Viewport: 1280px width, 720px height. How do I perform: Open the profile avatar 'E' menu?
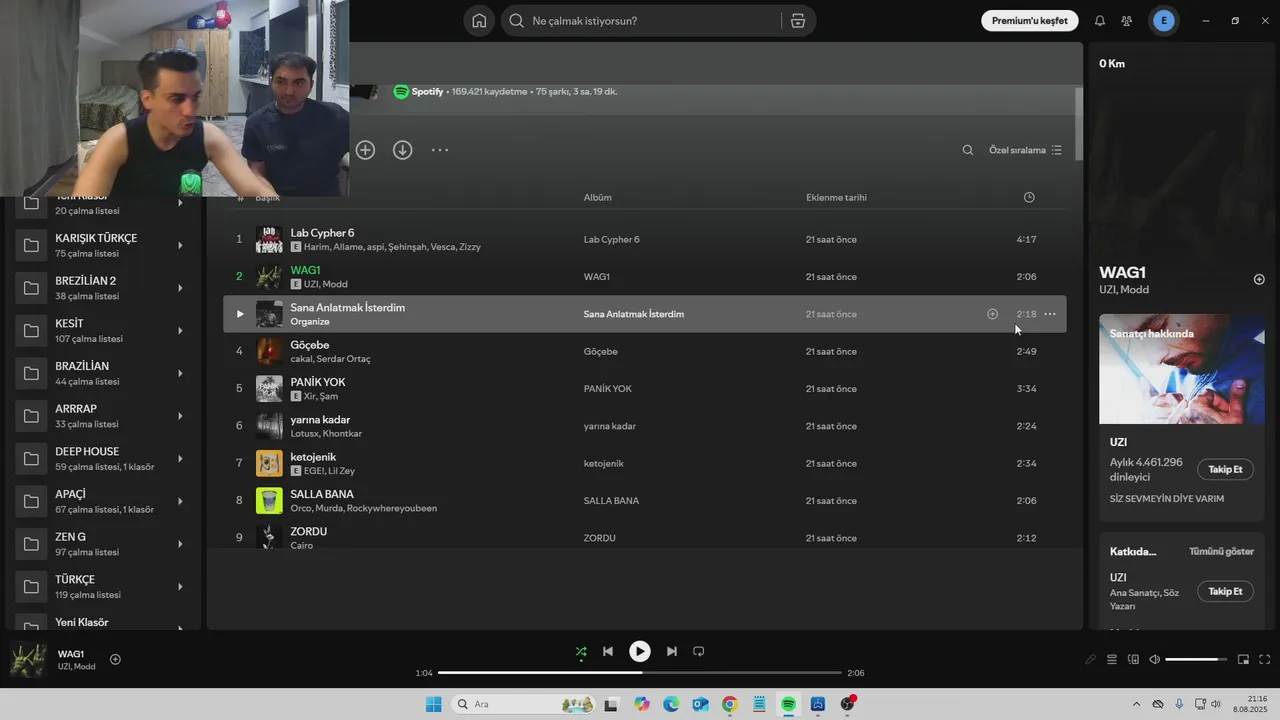(x=1164, y=21)
